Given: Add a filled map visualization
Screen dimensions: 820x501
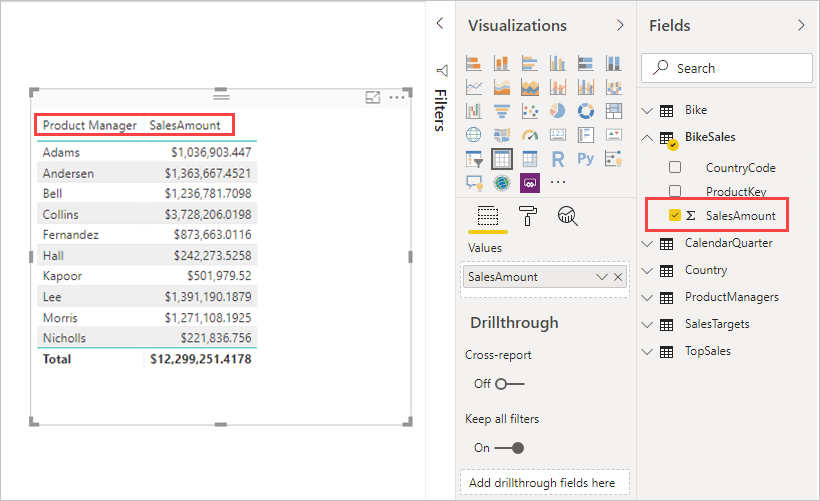Looking at the screenshot, I should [x=502, y=135].
